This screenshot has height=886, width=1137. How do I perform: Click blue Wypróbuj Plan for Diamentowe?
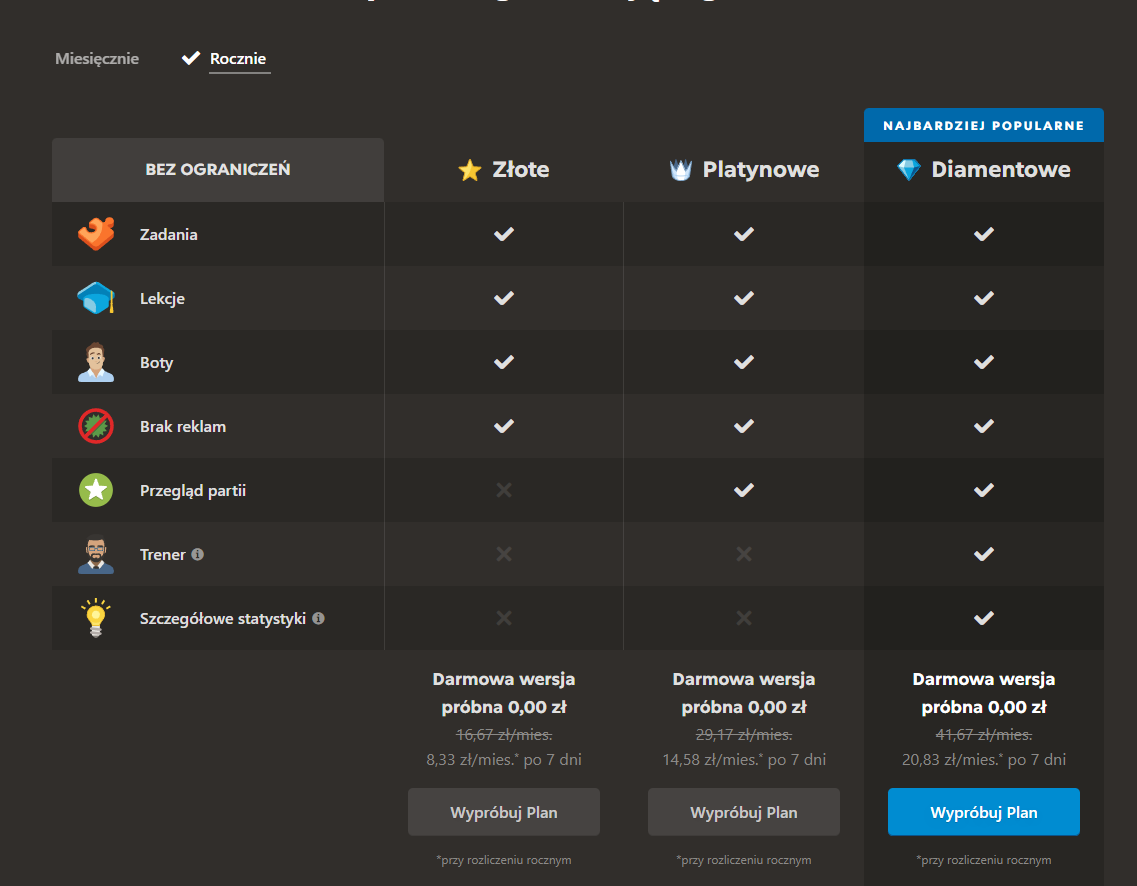coord(983,812)
